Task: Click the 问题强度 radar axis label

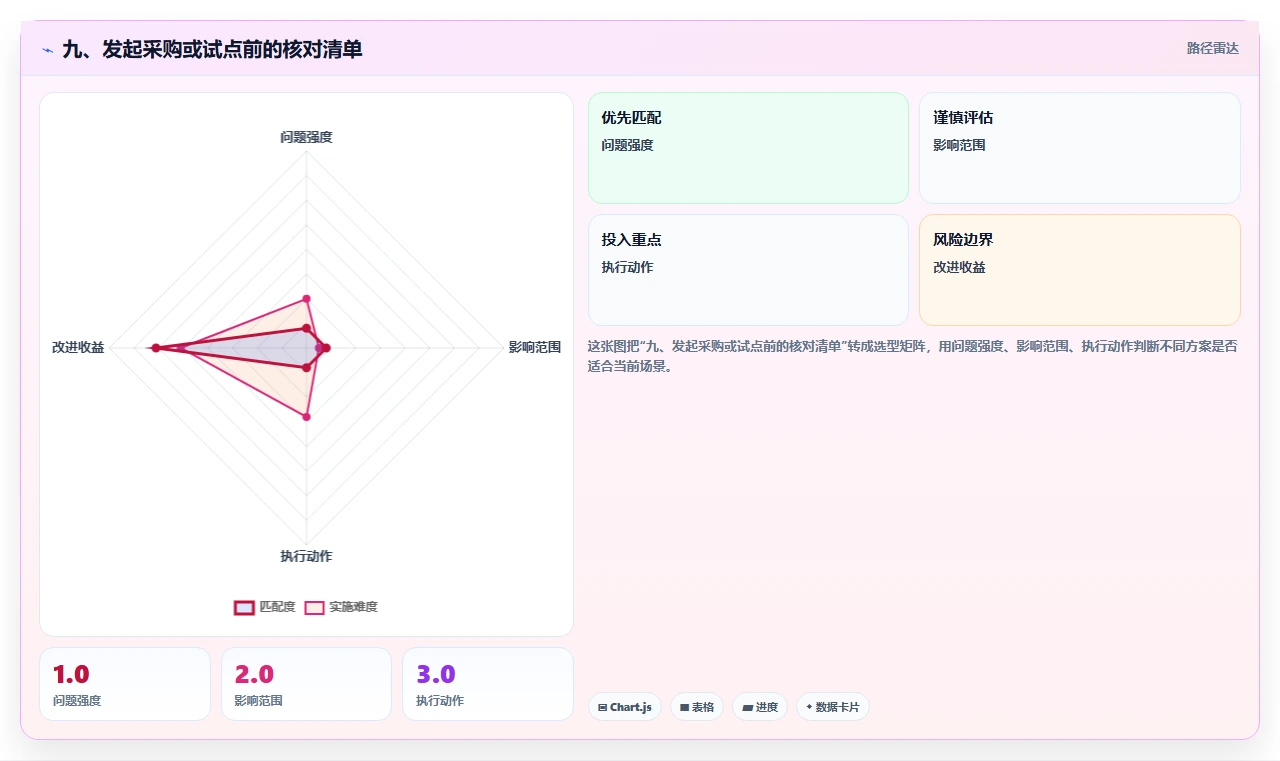Action: 306,137
